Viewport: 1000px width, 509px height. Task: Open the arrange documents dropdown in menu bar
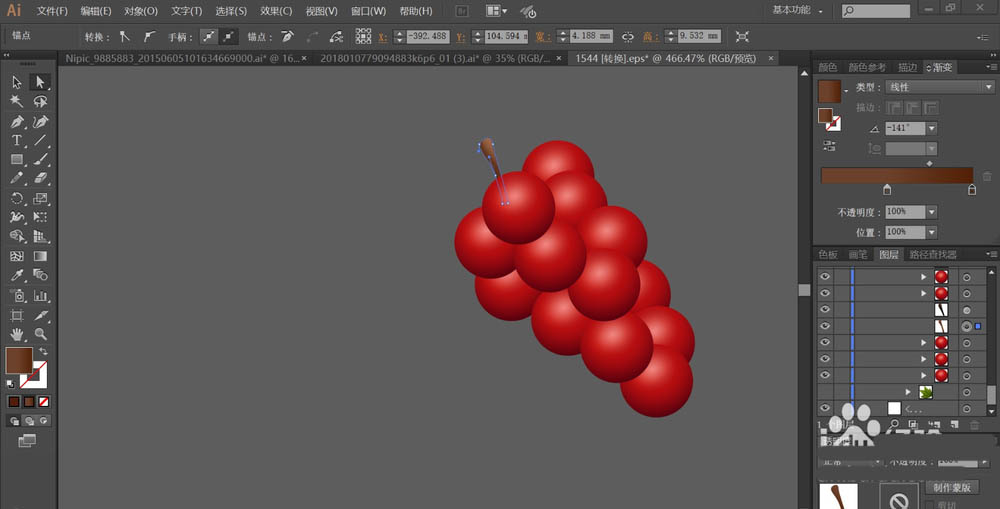click(x=497, y=11)
